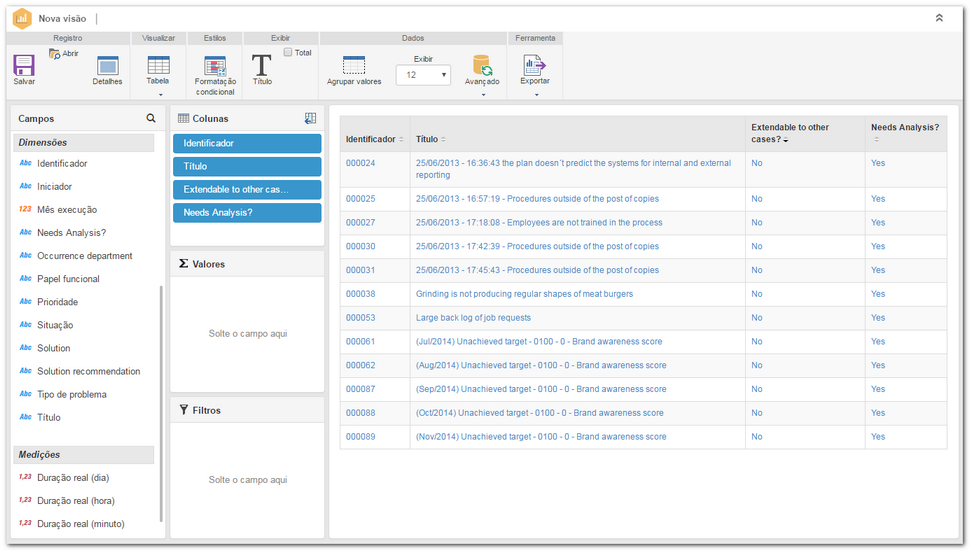
Task: Select the Tabela visualization icon
Action: (158, 65)
